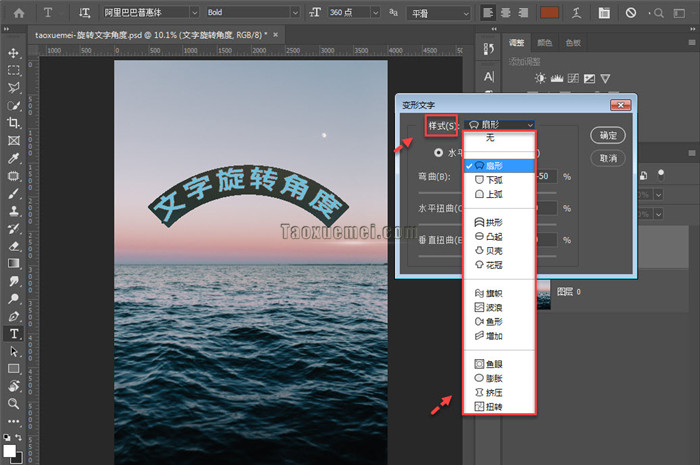Screen dimensions: 700x465
Task: Choose the Flag warp style
Action: 499,293
